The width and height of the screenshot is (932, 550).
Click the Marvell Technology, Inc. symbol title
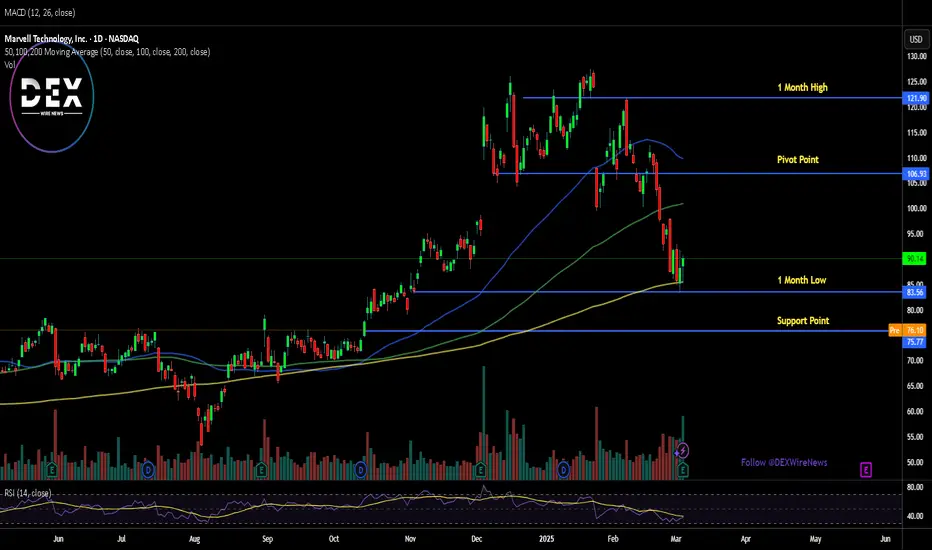pyautogui.click(x=71, y=39)
